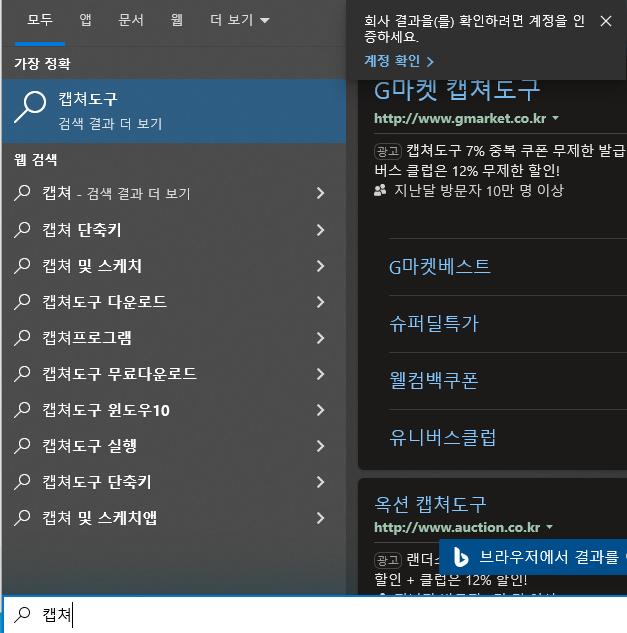Click the search icon beside 캡쳐도구 실행
Image resolution: width=627 pixels, height=633 pixels.
pos(22,446)
